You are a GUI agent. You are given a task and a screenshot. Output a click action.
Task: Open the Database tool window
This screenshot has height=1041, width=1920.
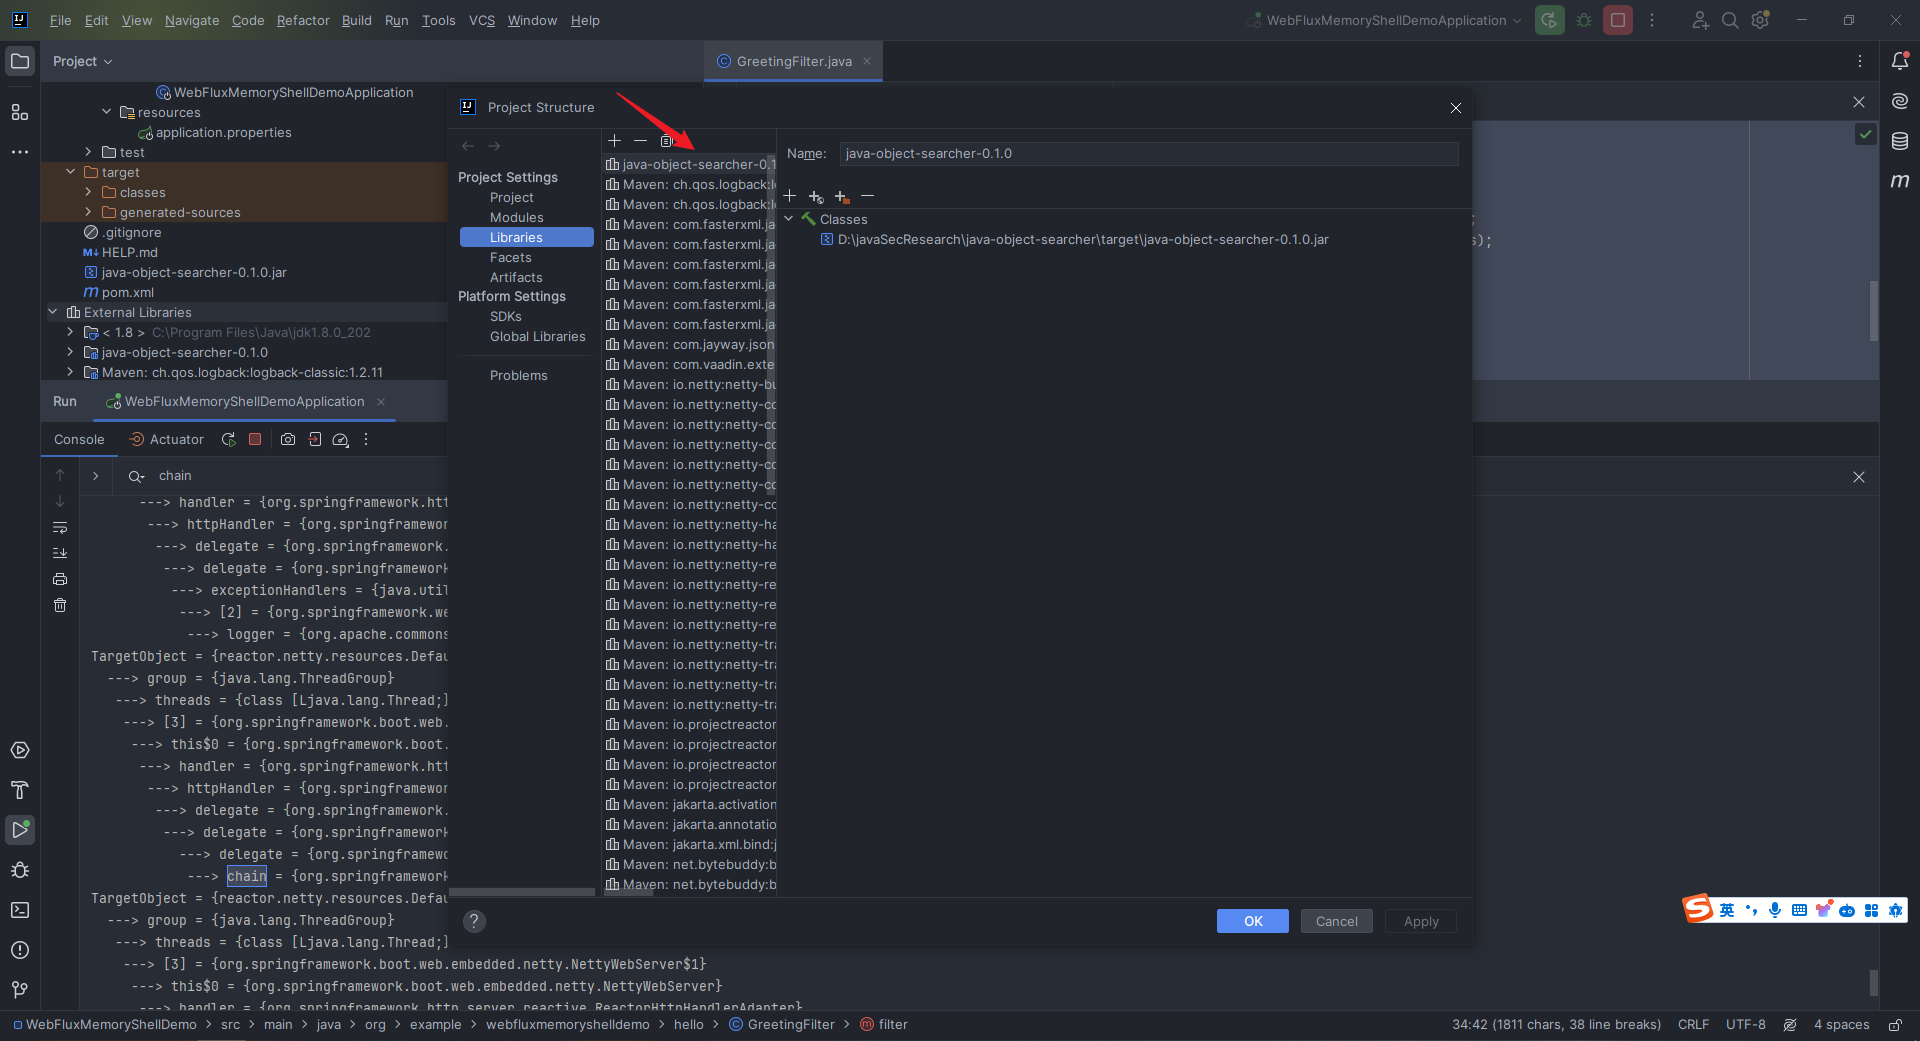pyautogui.click(x=1900, y=141)
